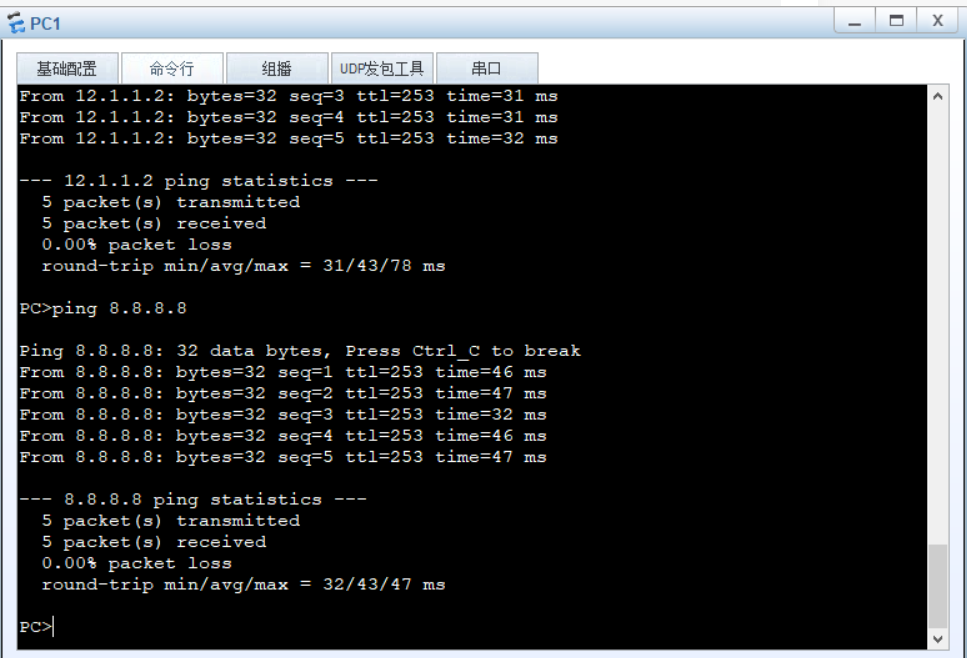The width and height of the screenshot is (967, 658).
Task: Select the 命令行 tab
Action: (172, 69)
